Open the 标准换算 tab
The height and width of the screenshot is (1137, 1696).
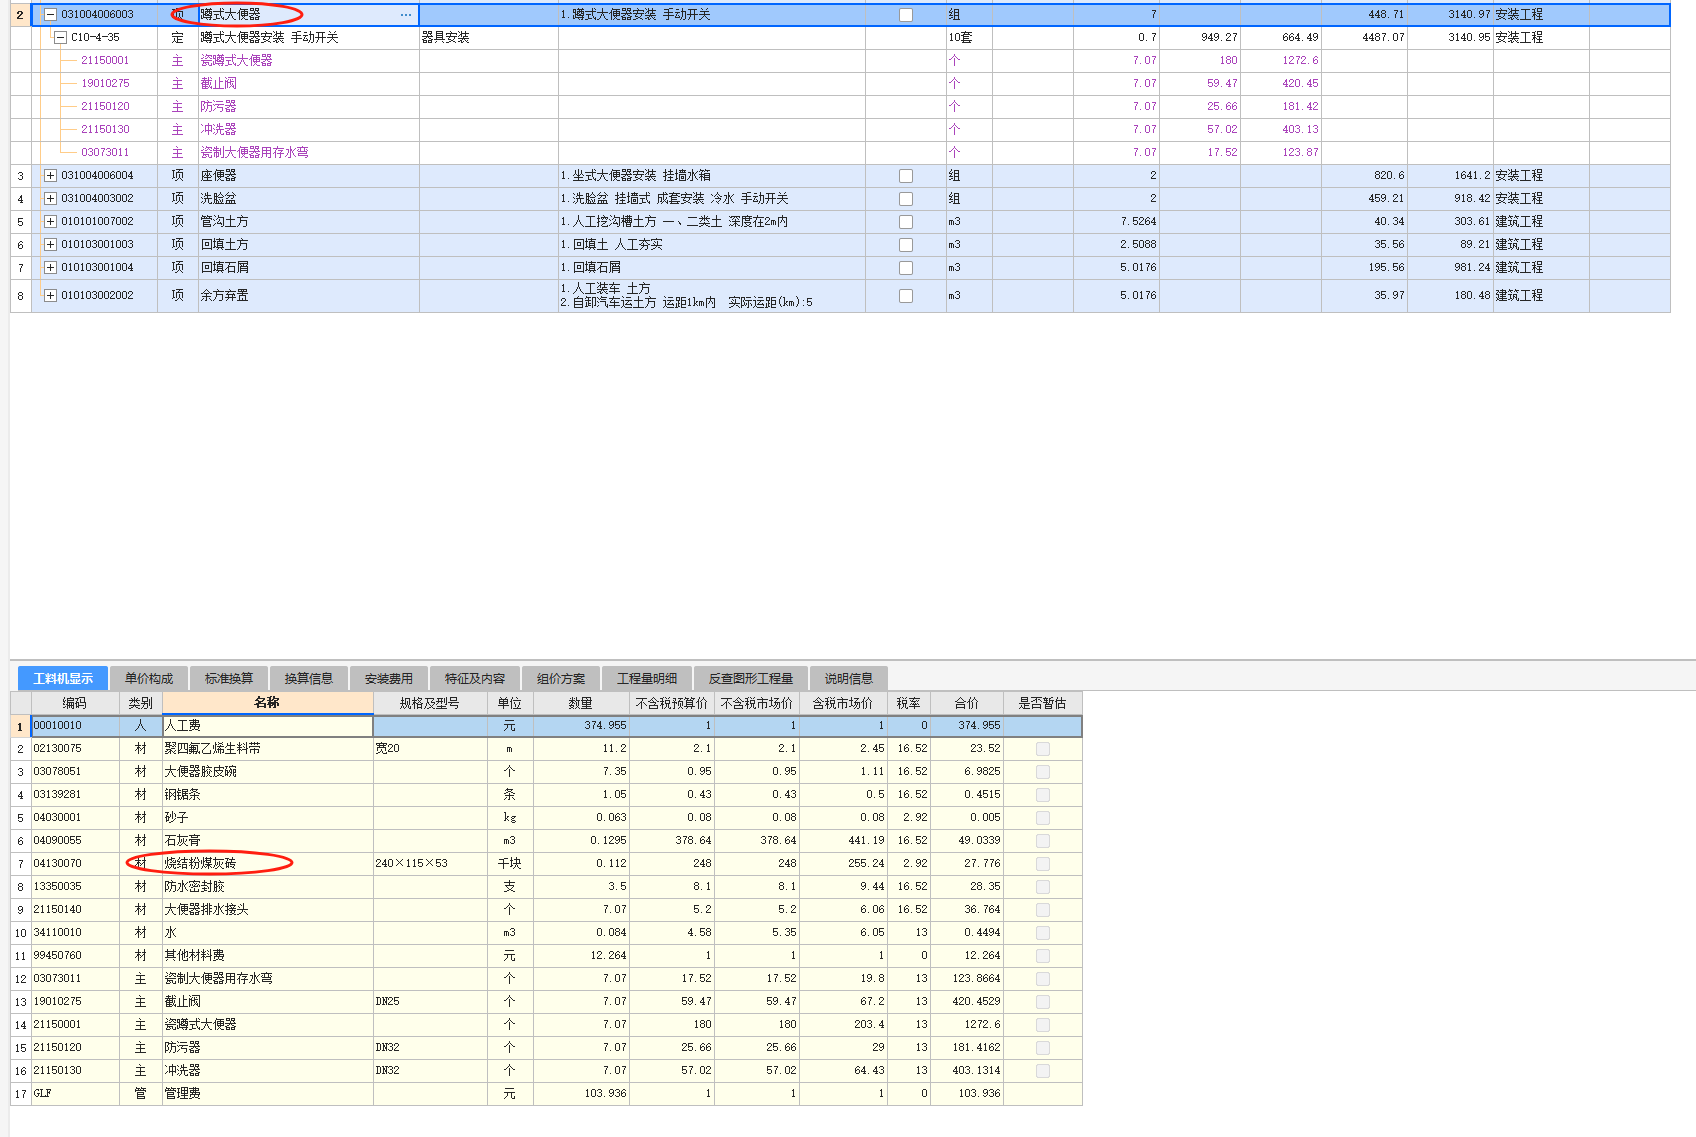pos(229,678)
